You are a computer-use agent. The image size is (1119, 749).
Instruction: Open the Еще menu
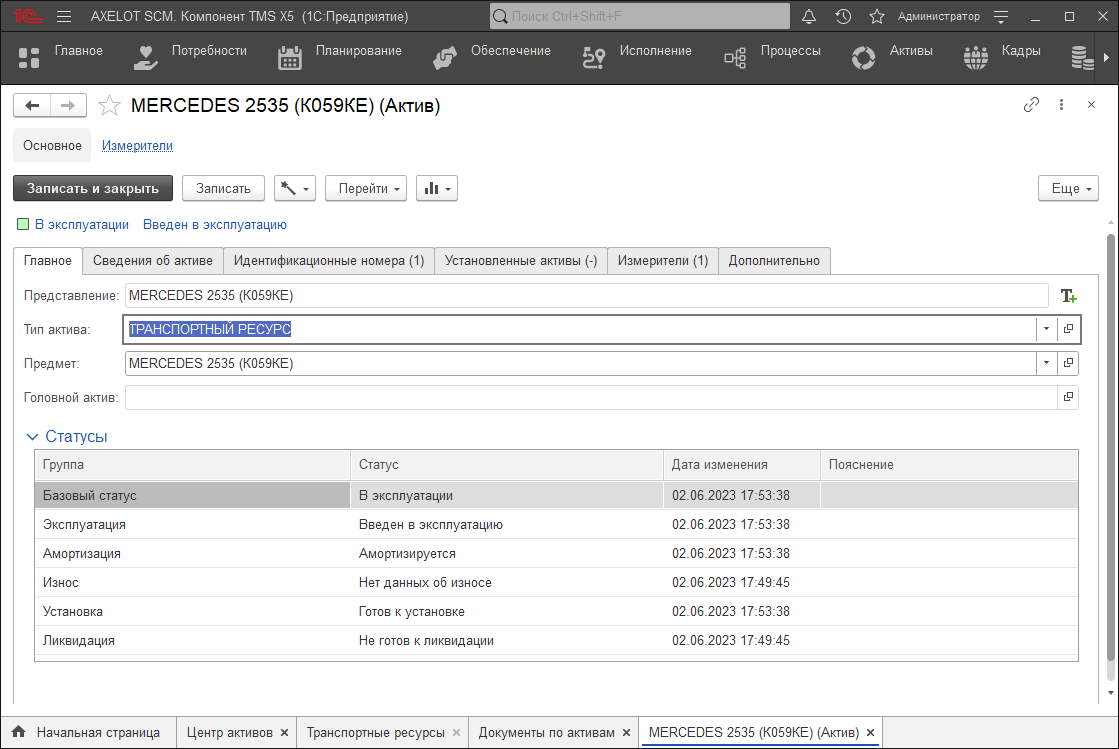[x=1068, y=188]
